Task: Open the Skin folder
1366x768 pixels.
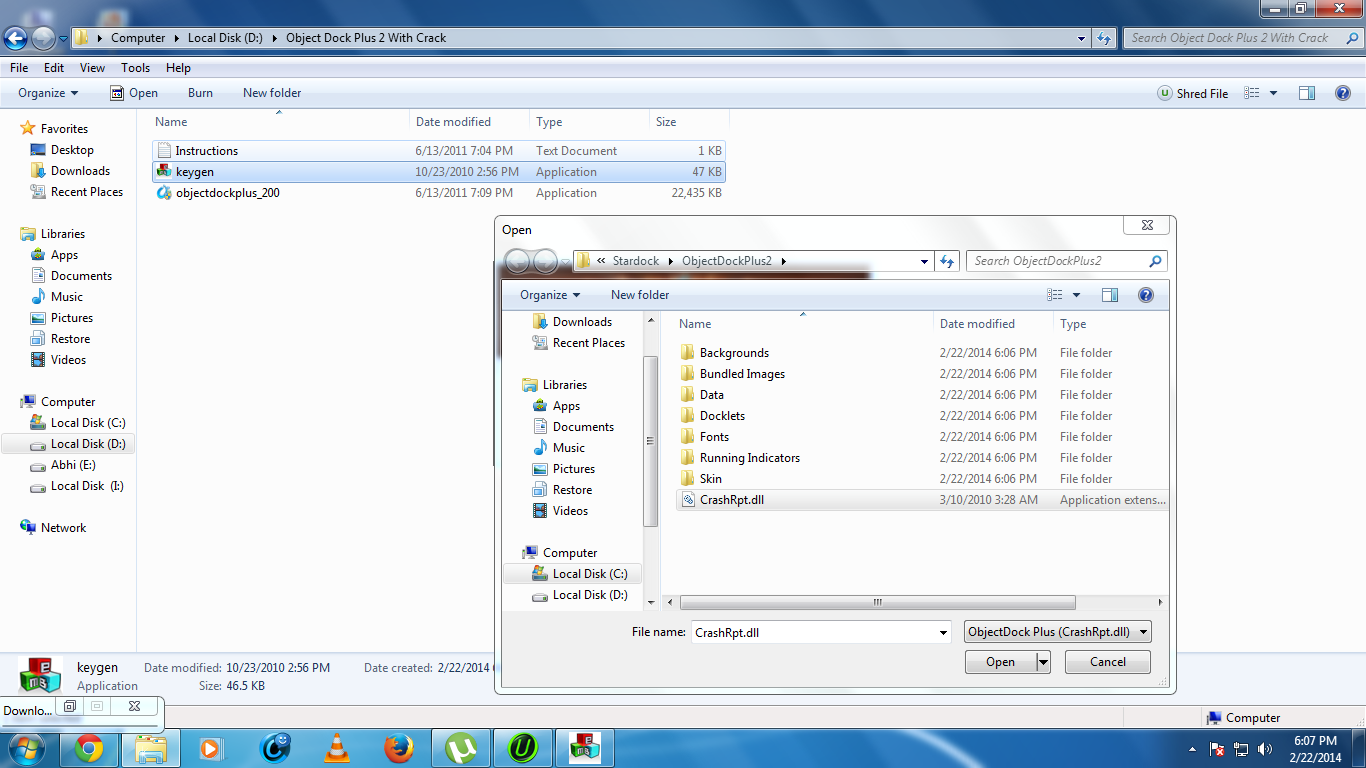Action: pos(710,479)
